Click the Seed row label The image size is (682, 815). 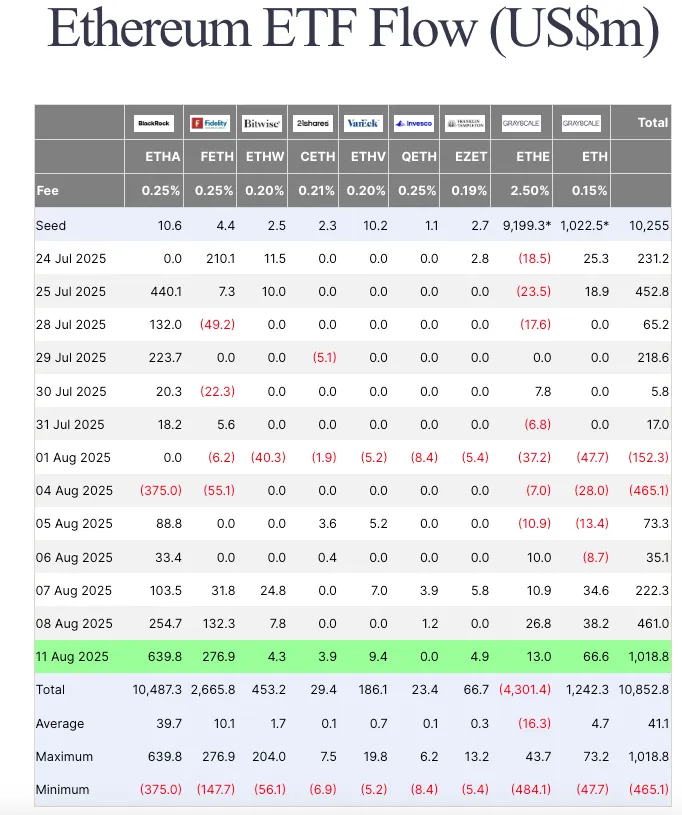click(x=51, y=225)
